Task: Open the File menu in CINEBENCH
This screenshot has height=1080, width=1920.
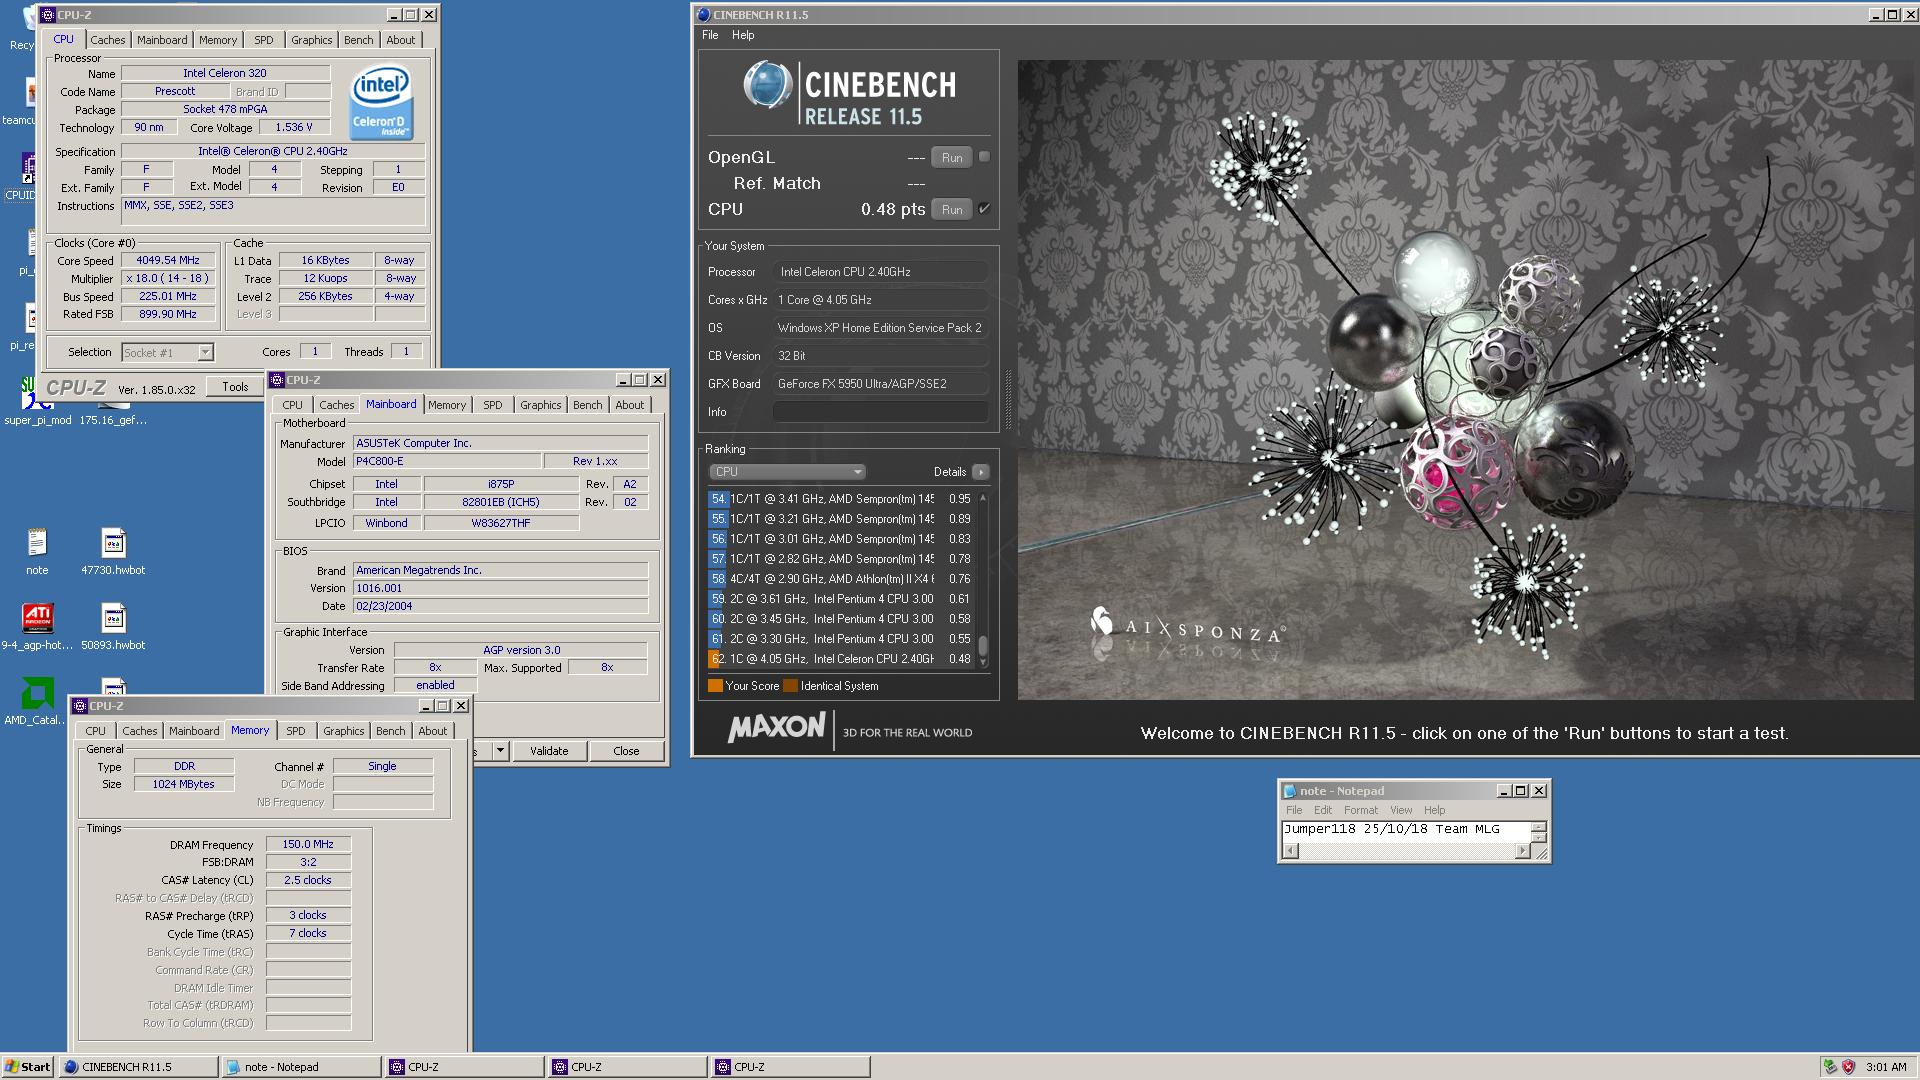Action: coord(710,35)
